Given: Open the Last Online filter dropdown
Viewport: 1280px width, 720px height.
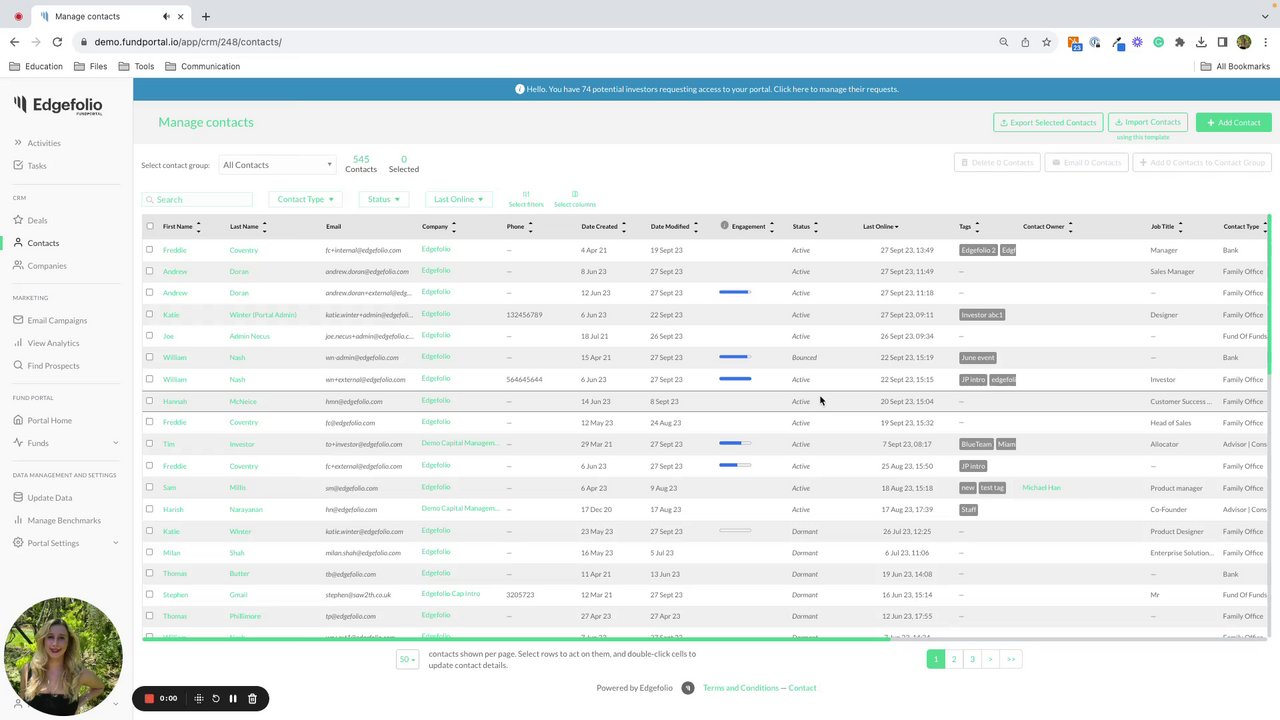Looking at the screenshot, I should coord(459,199).
